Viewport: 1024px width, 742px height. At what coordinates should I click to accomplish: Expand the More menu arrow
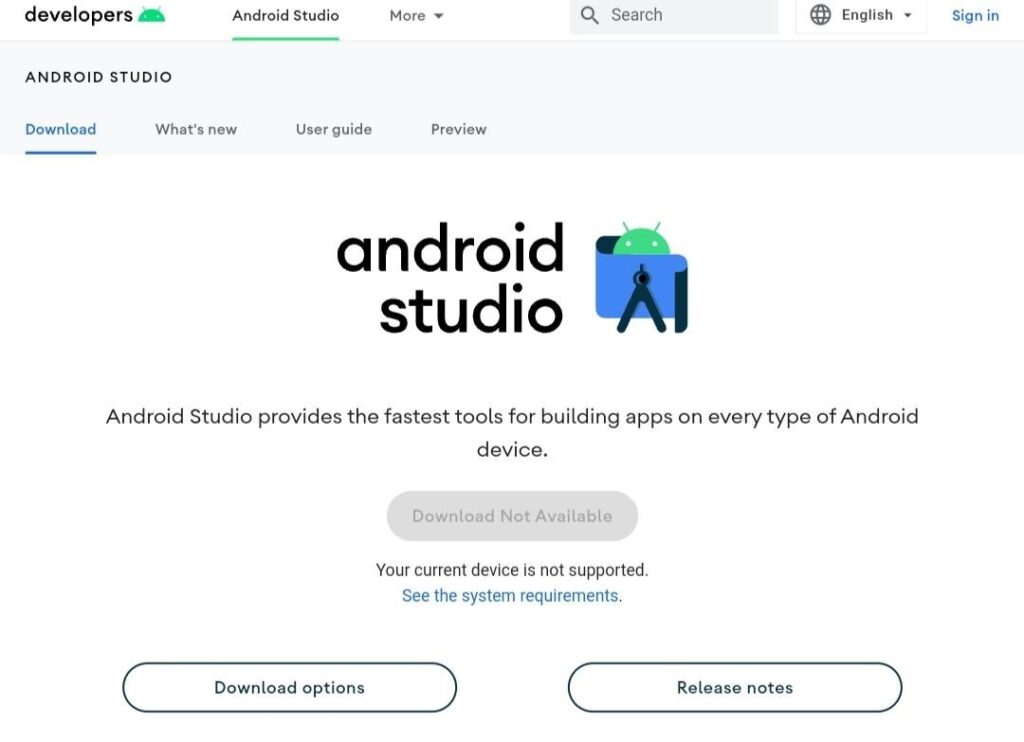(x=439, y=16)
